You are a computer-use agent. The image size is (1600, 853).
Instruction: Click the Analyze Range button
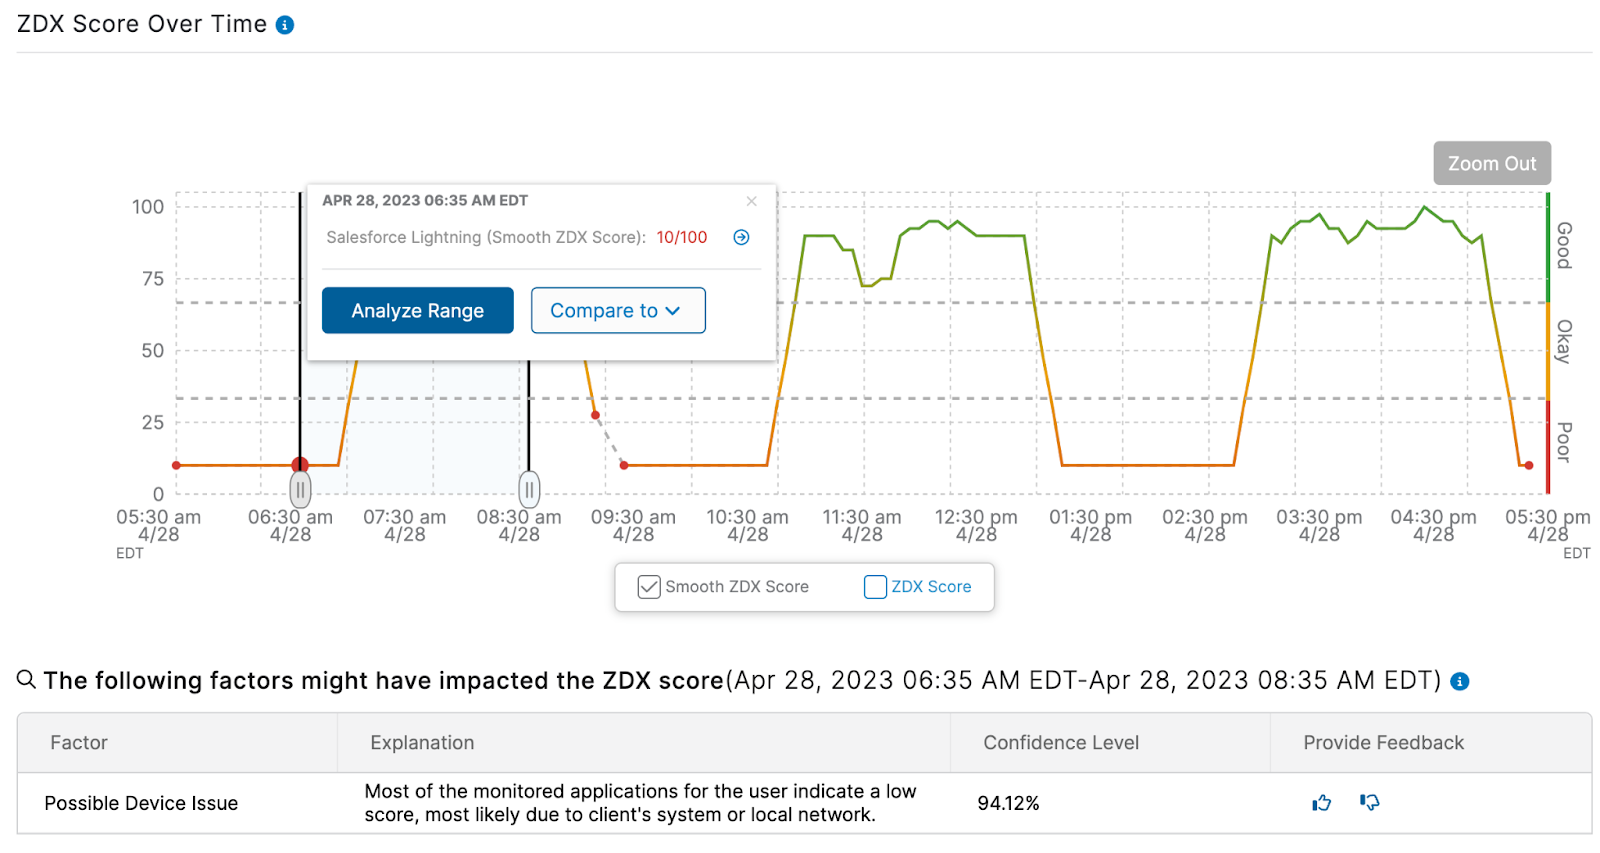pyautogui.click(x=418, y=311)
